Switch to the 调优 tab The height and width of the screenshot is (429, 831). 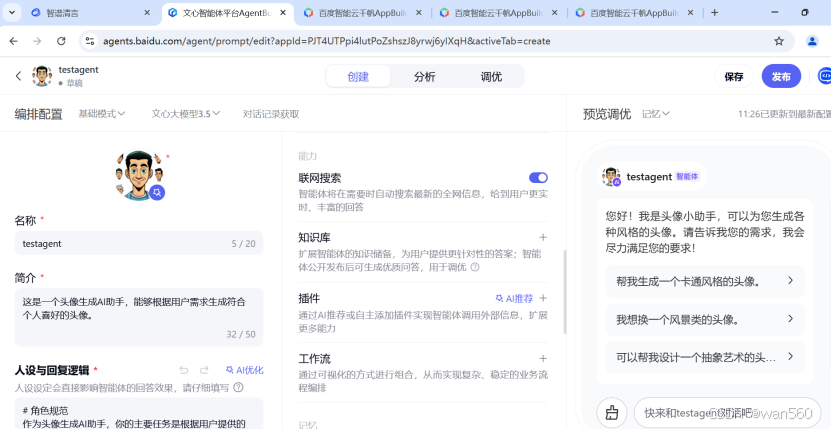(491, 76)
